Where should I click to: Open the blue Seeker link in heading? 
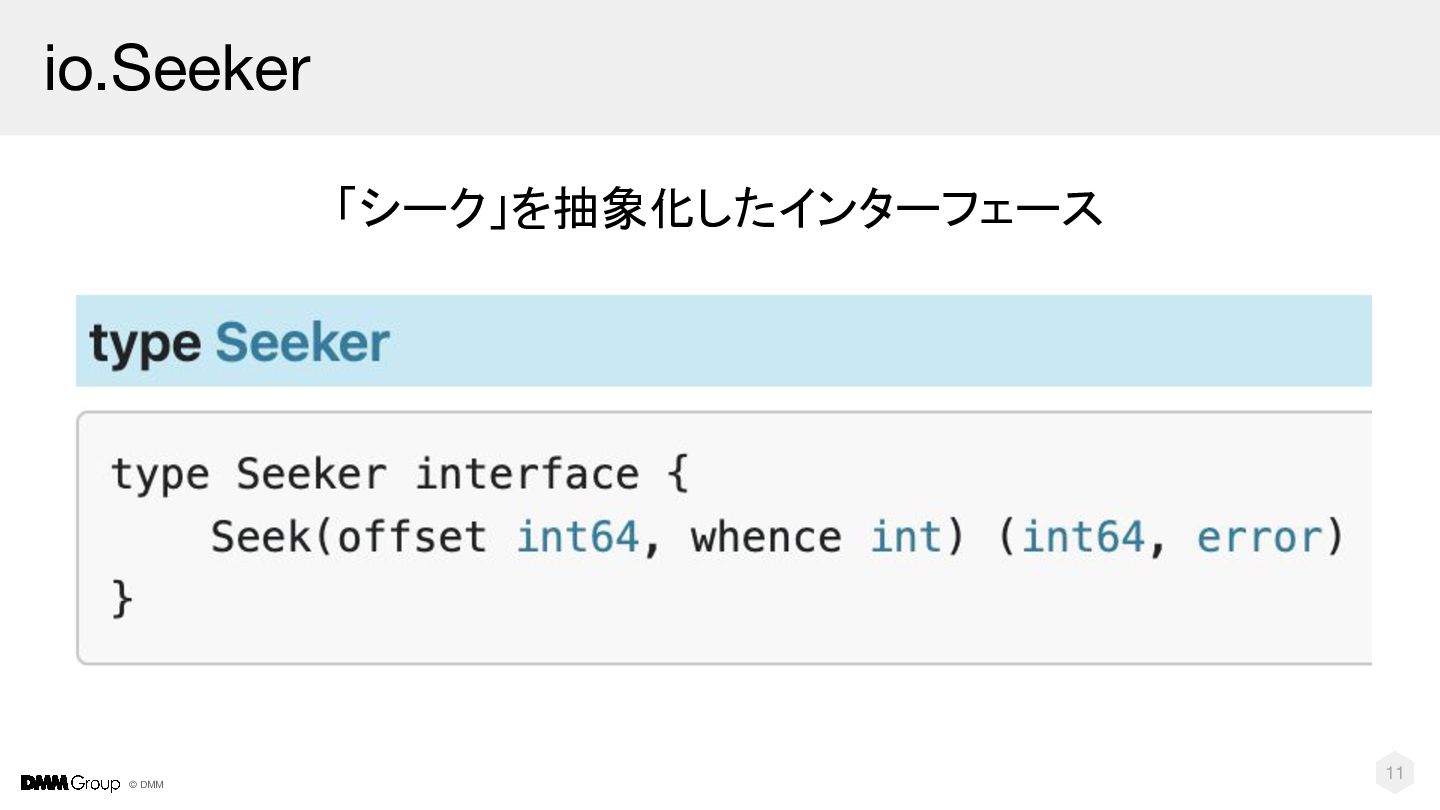coord(302,343)
